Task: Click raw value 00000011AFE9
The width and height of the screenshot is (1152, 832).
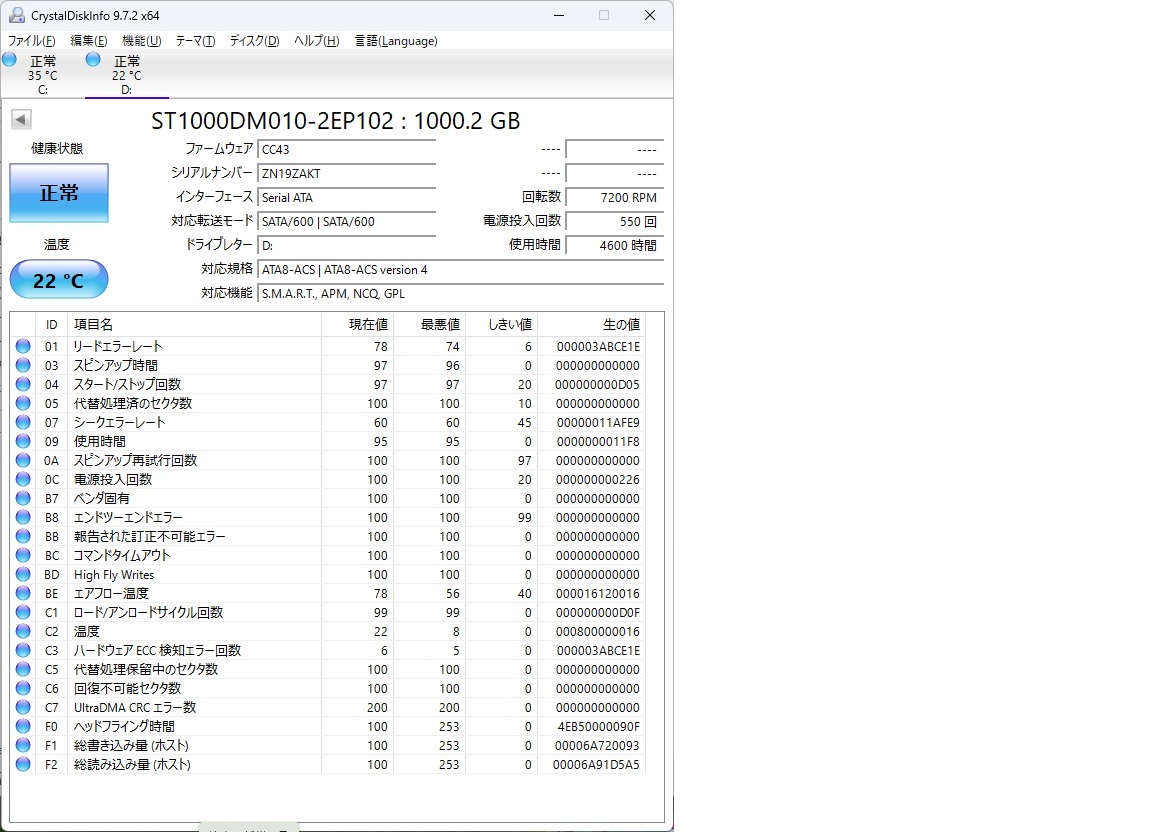Action: click(x=598, y=423)
